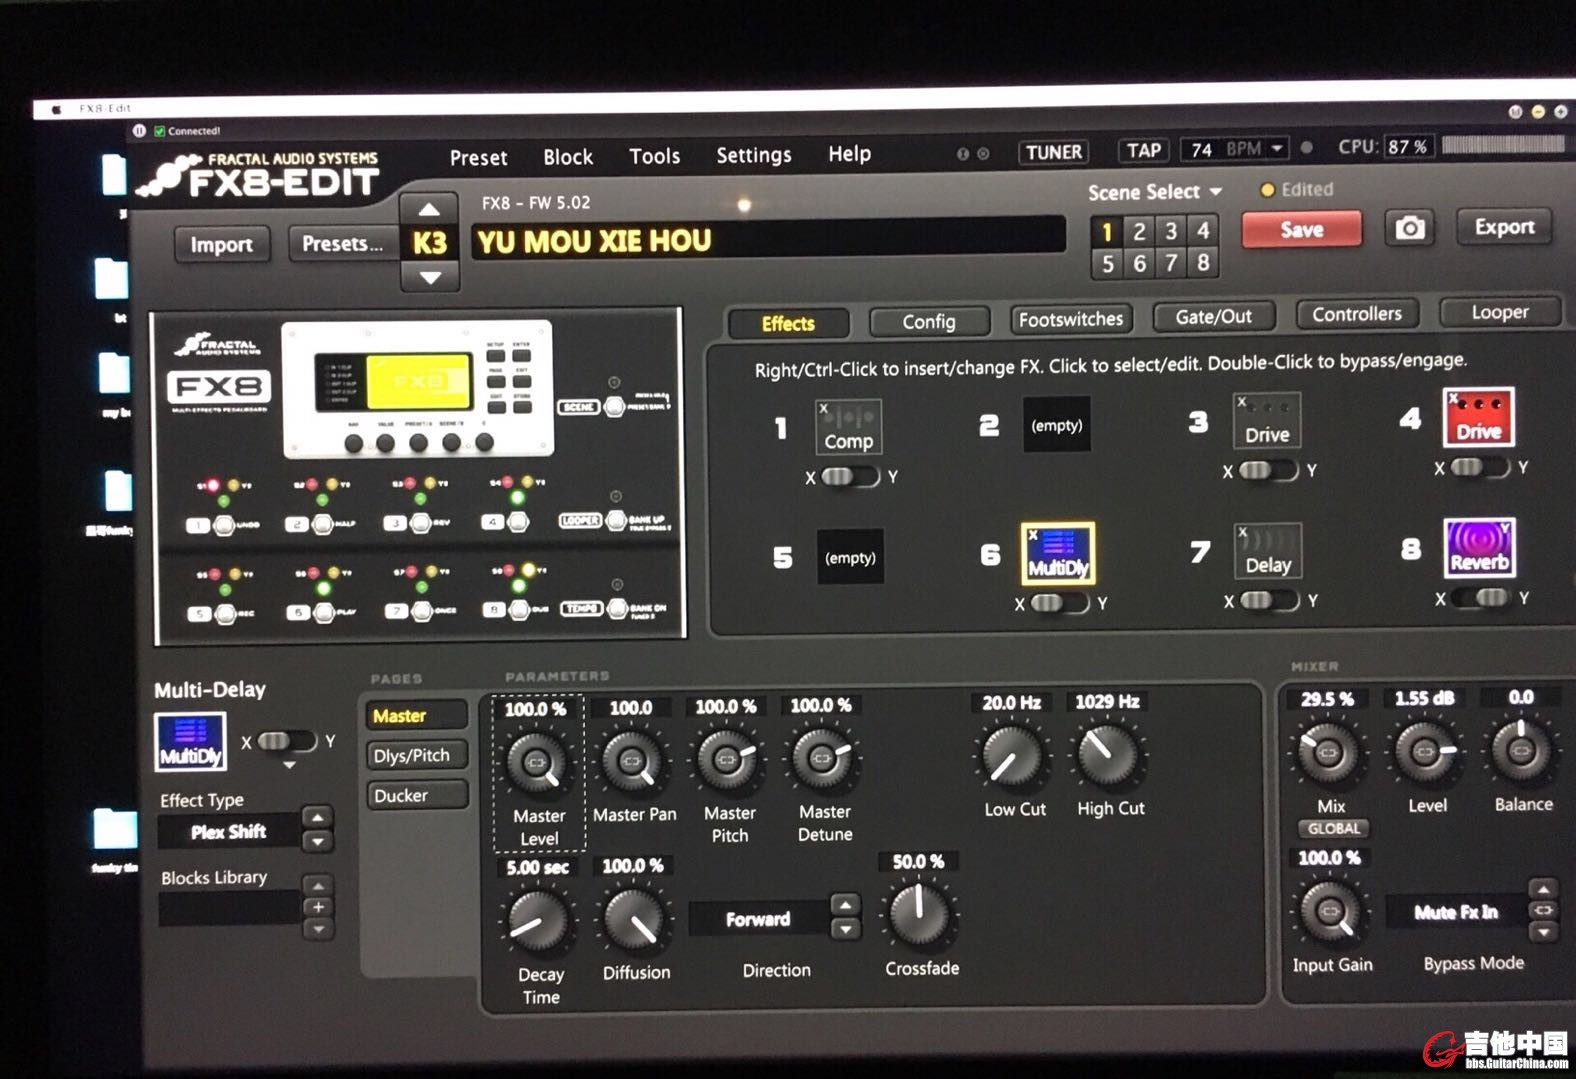Viewport: 1576px width, 1079px height.
Task: Switch to the Footswitches tab
Action: [1070, 320]
